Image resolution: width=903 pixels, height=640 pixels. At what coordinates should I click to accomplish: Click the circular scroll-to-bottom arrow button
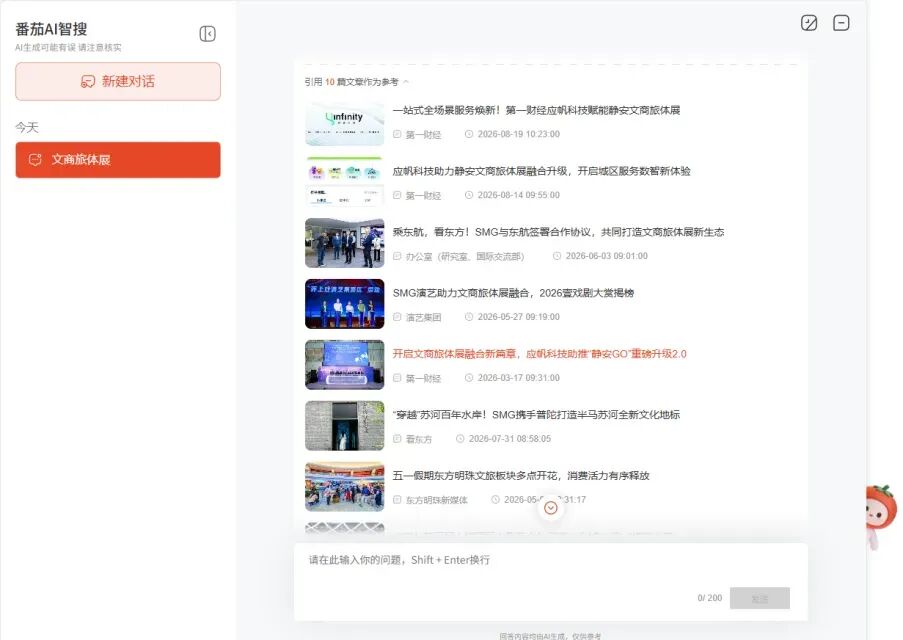551,508
